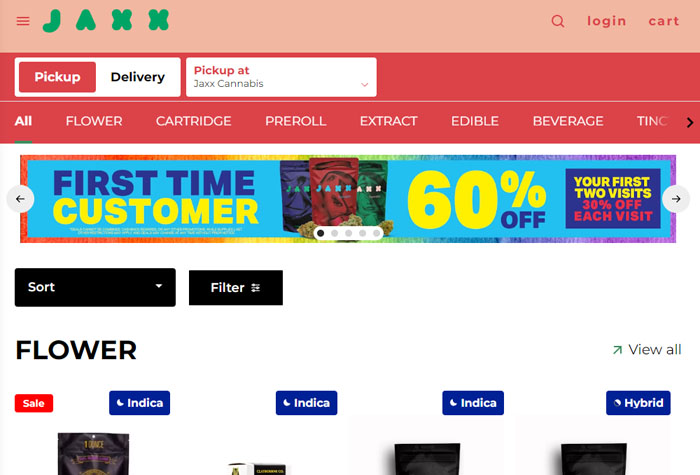Click the Hybrid strain badge
This screenshot has height=475, width=700.
tap(638, 403)
